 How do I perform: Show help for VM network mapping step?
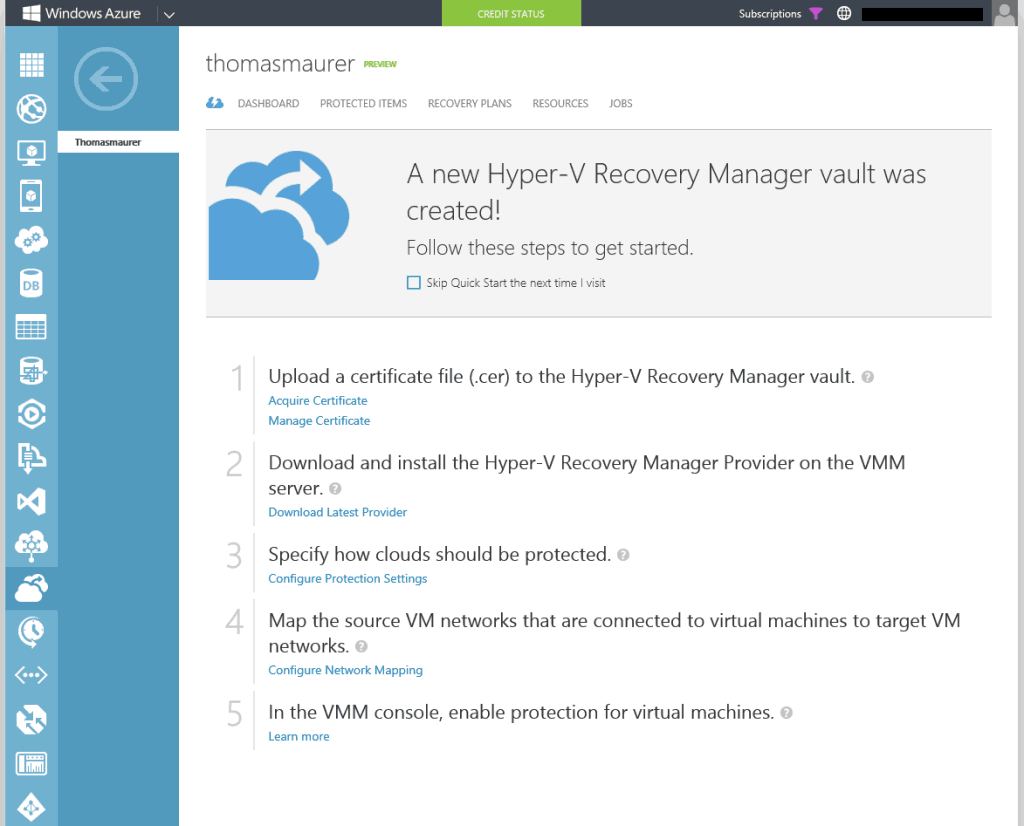coord(361,646)
